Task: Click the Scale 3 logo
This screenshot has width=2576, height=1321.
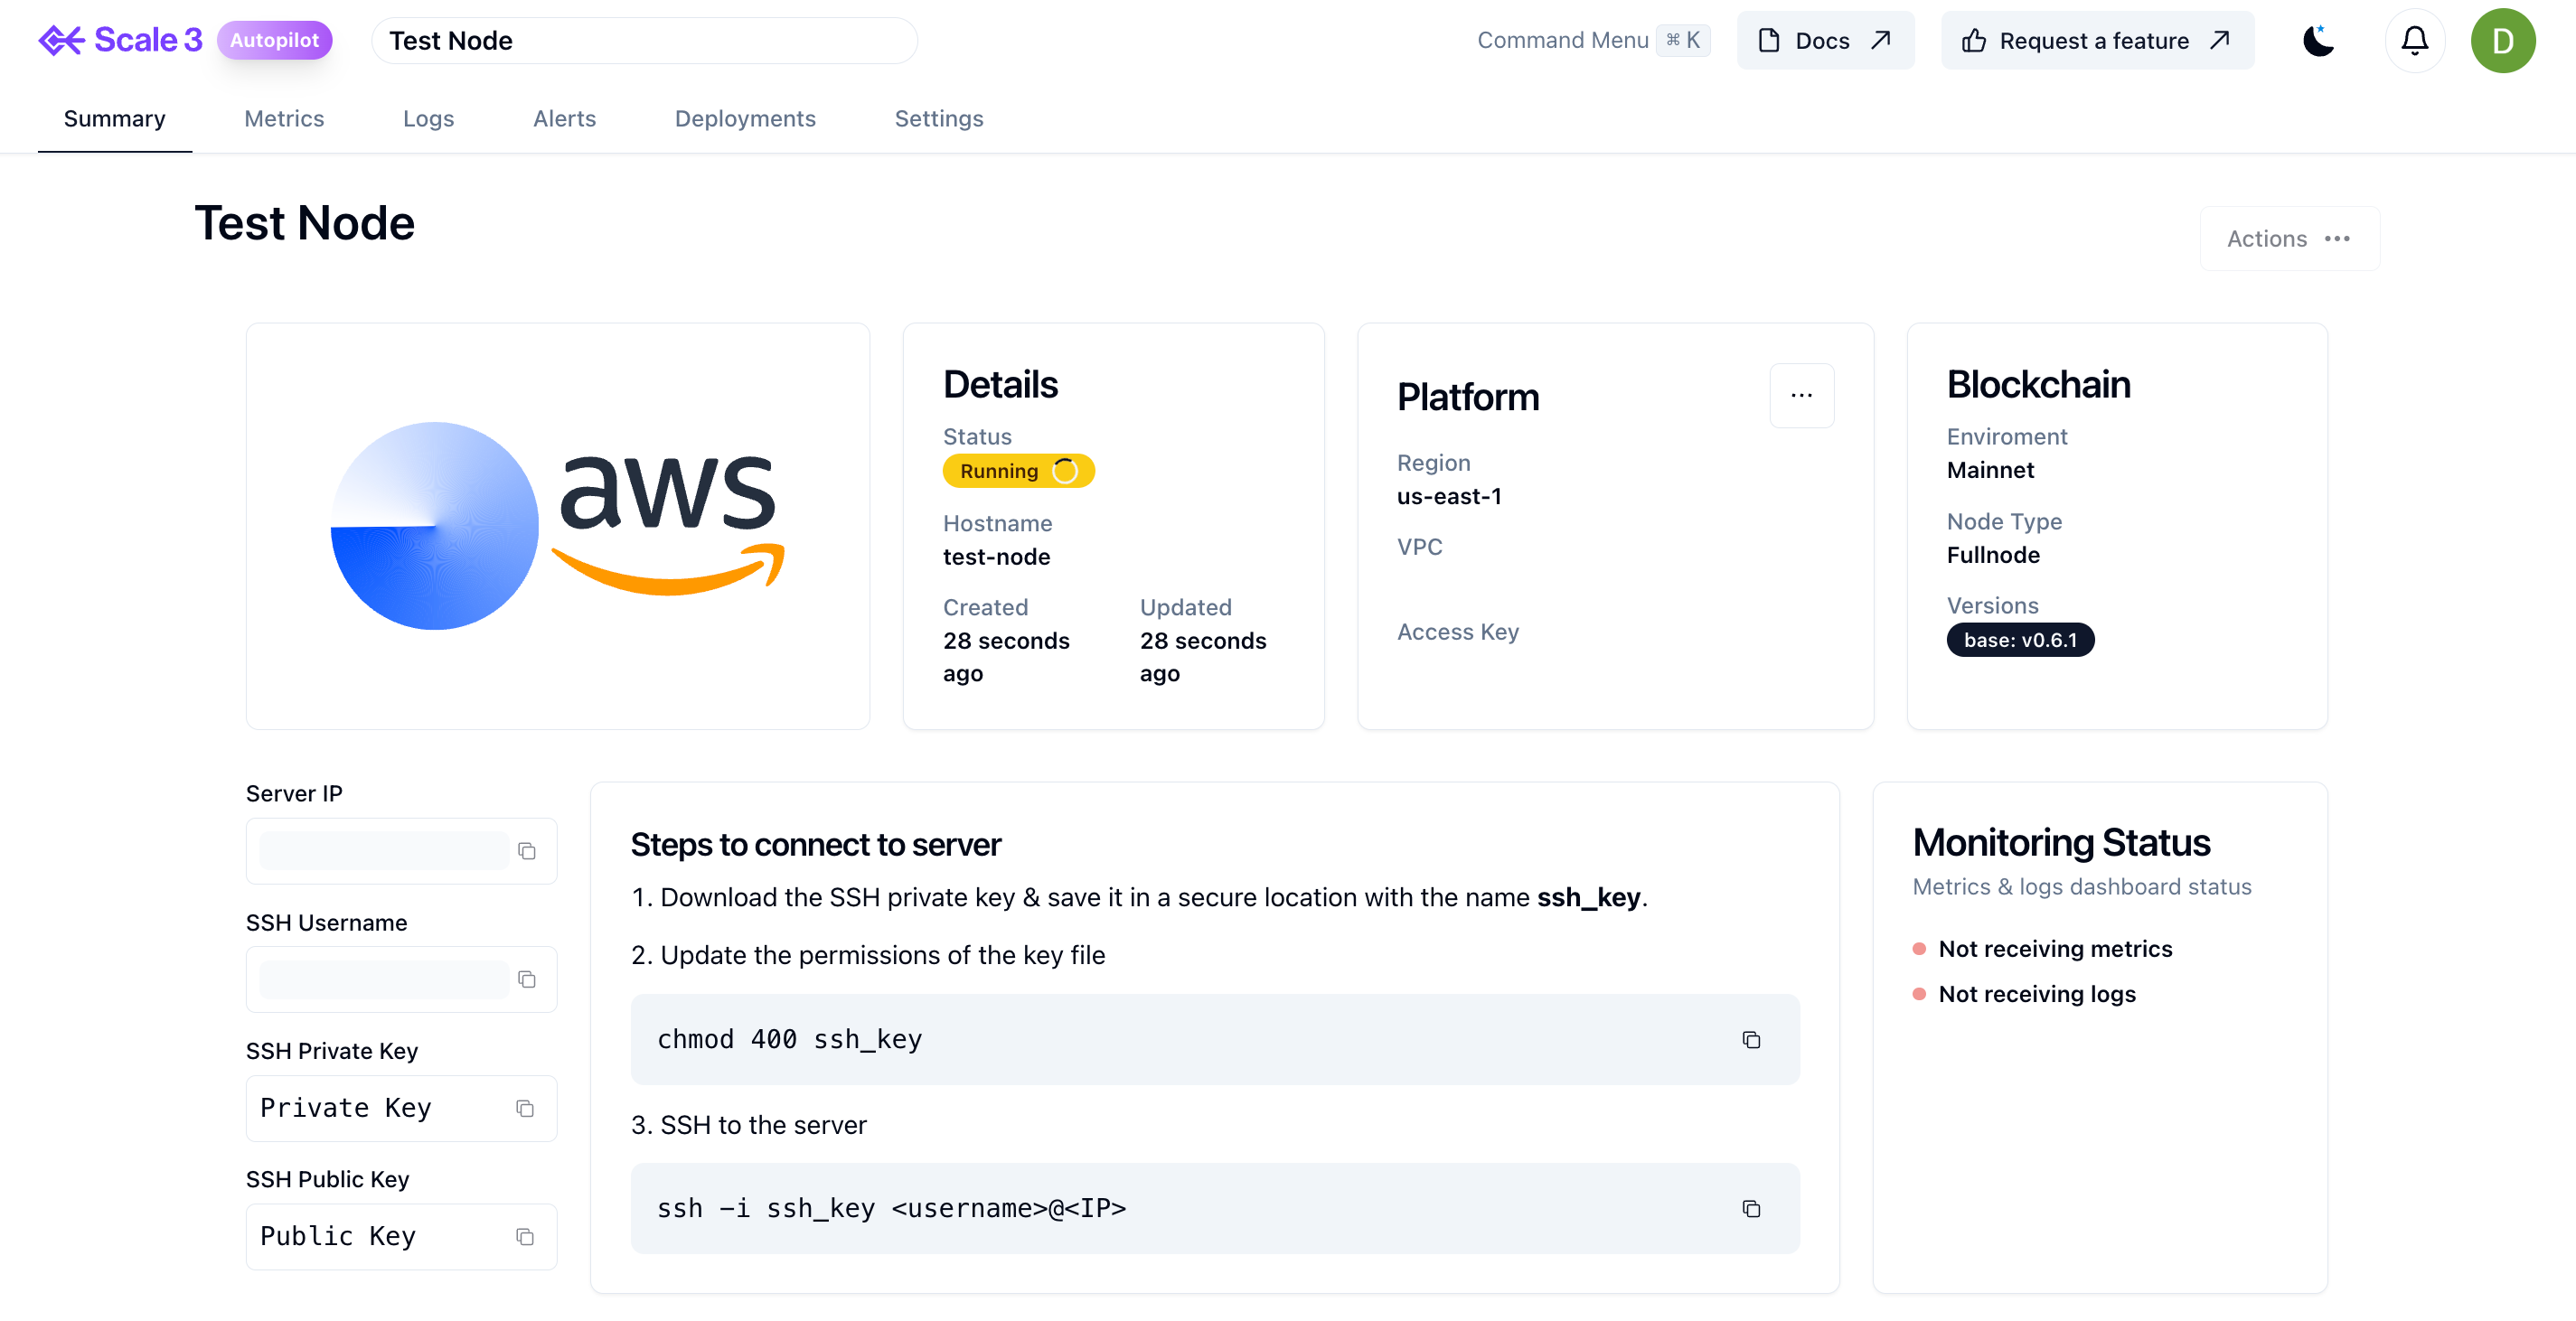Action: pyautogui.click(x=120, y=41)
